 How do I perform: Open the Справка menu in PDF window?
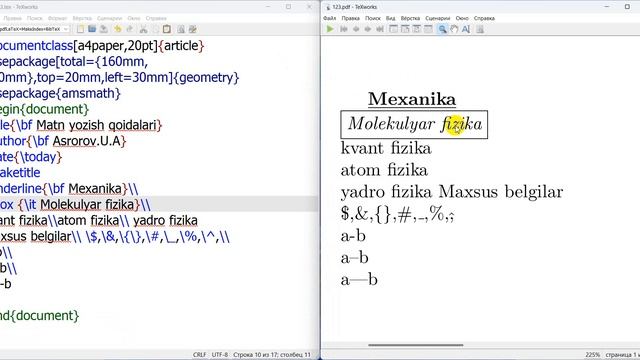[484, 18]
